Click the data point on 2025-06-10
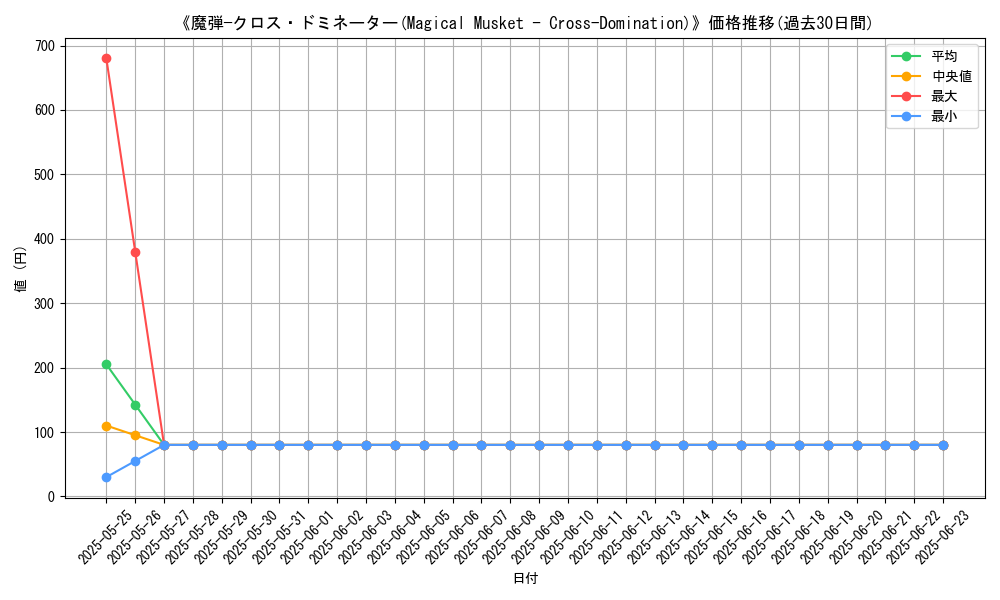This screenshot has height=600, width=1000. click(568, 446)
